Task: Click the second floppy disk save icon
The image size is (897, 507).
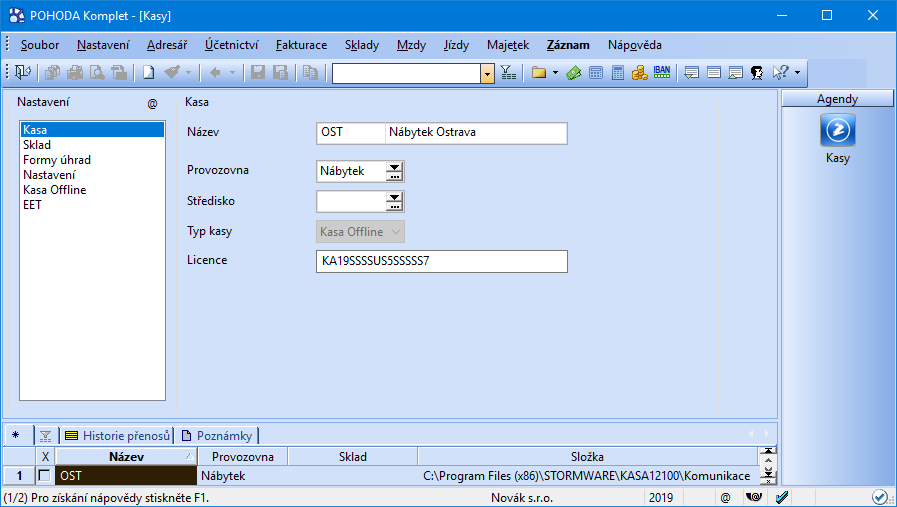Action: point(280,72)
